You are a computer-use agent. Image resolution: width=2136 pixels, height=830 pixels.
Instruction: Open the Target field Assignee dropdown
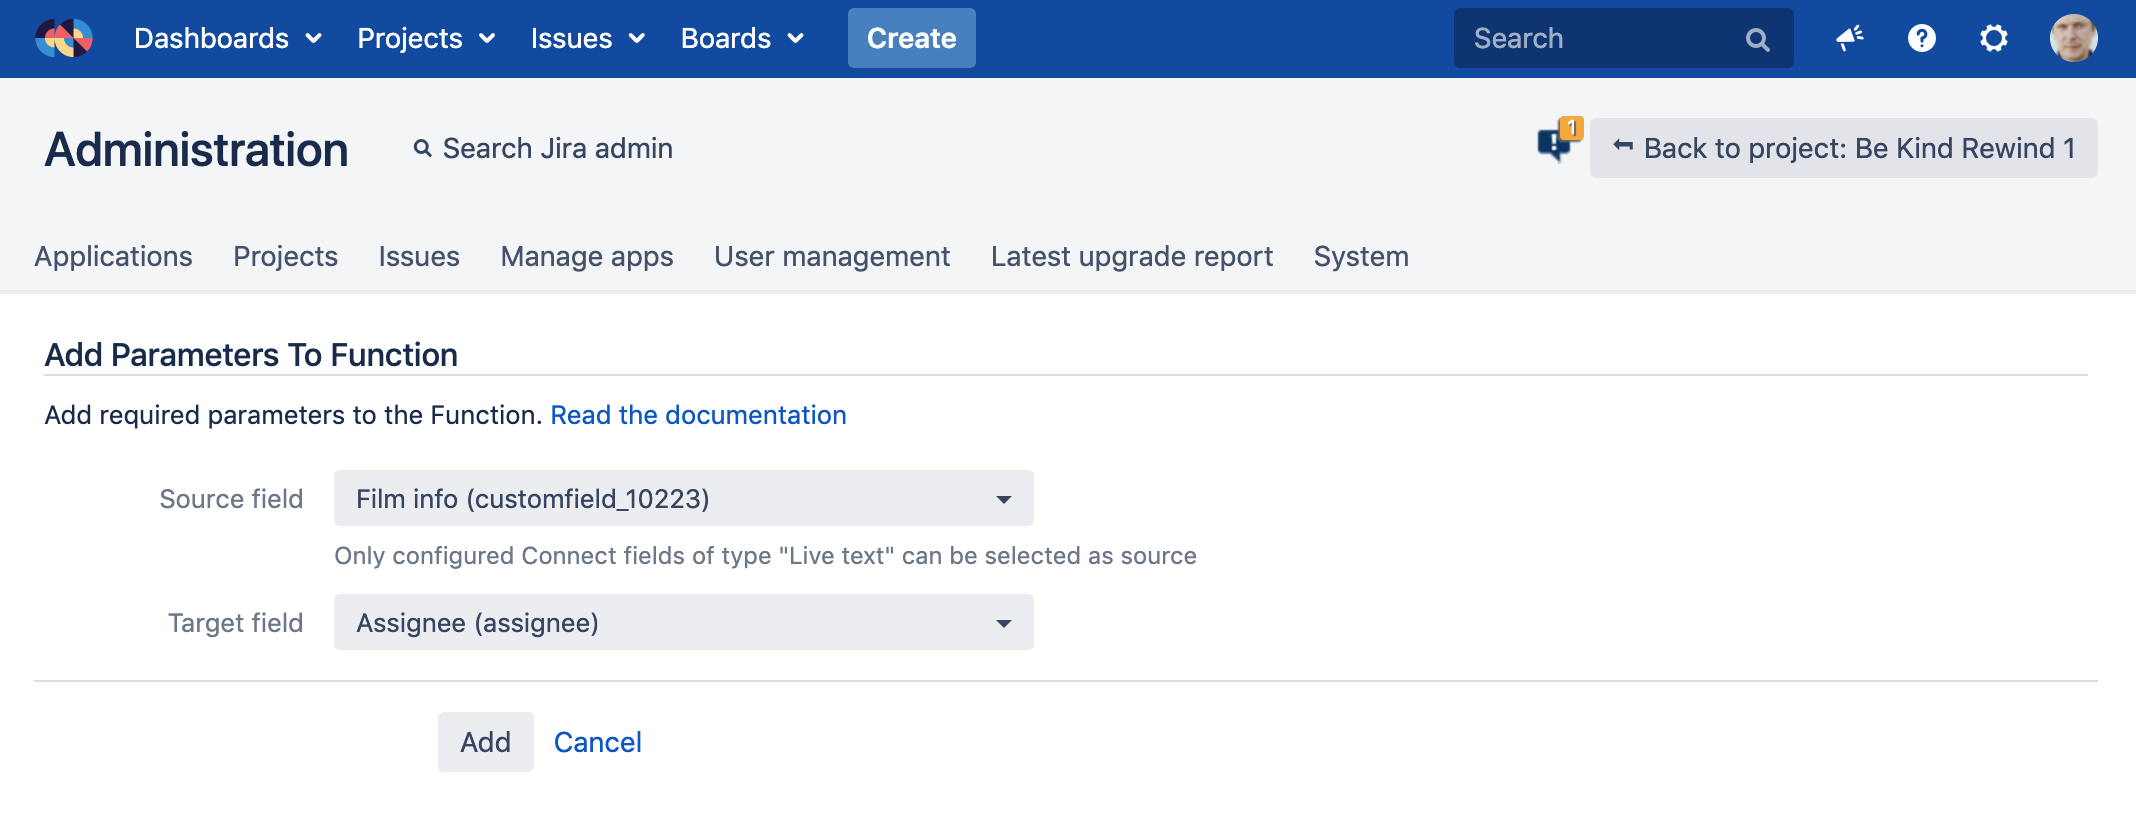[x=683, y=622]
